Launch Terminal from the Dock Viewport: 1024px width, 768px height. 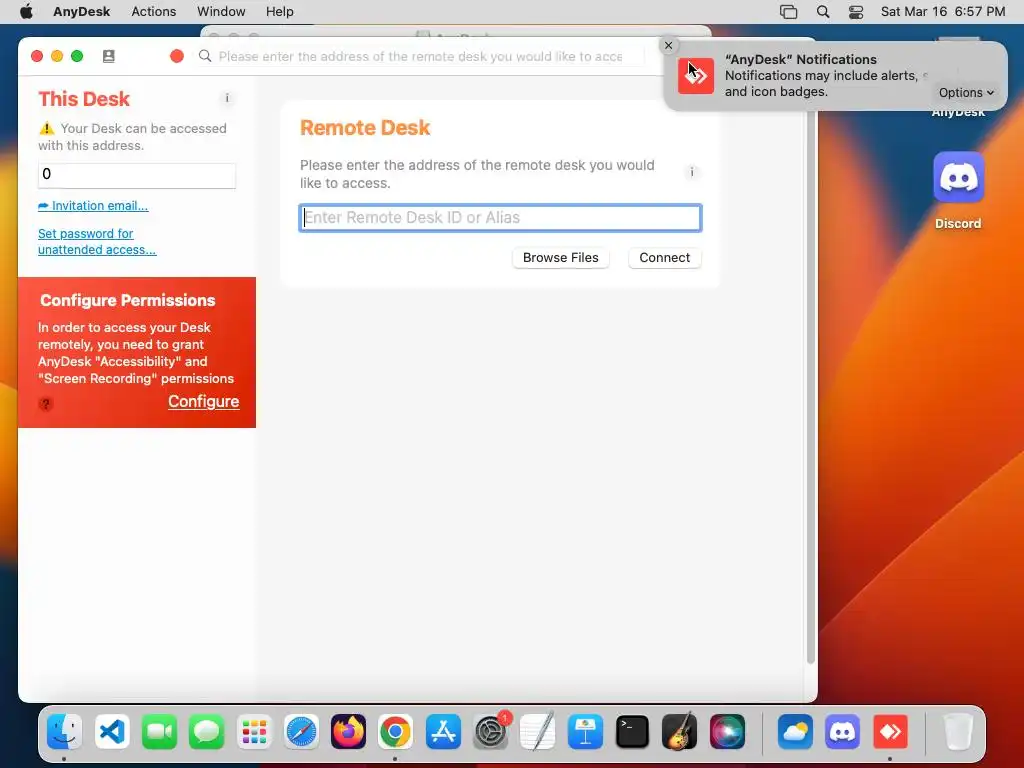pos(633,731)
